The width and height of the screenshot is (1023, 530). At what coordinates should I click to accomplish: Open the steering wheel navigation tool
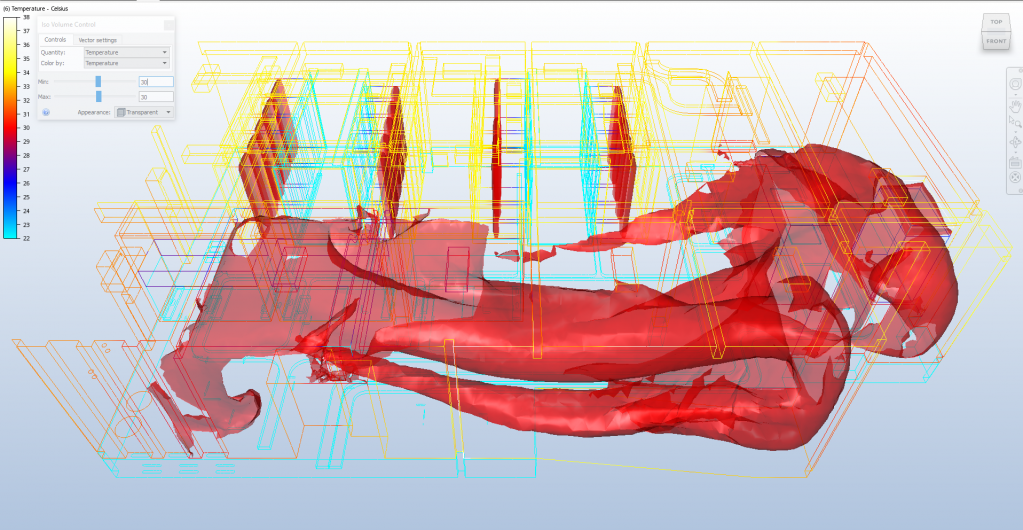click(x=1015, y=84)
